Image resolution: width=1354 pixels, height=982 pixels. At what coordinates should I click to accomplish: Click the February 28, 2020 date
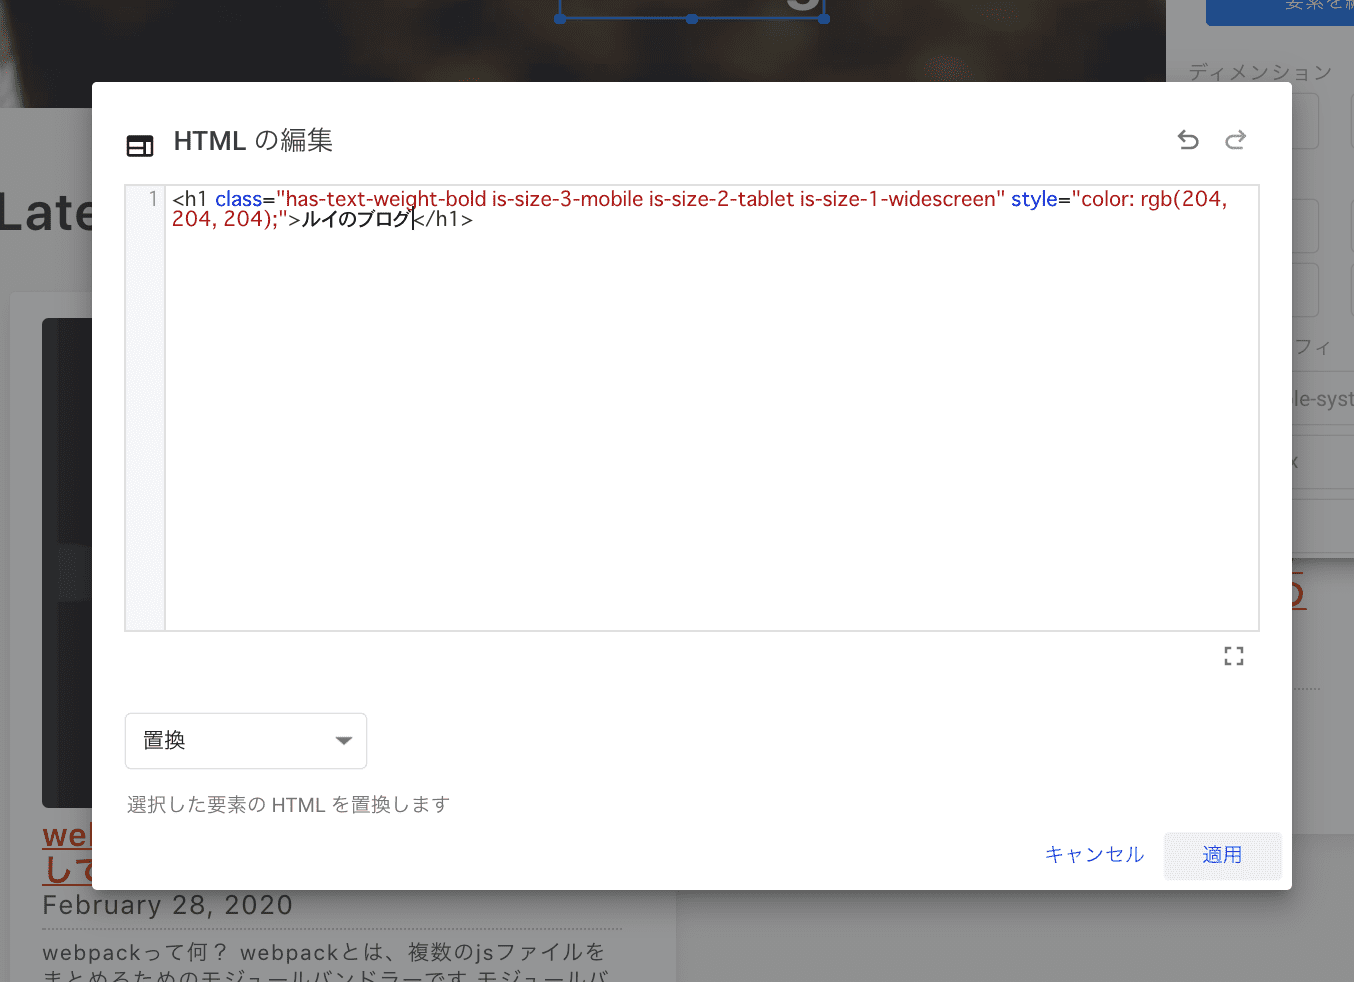click(x=168, y=905)
